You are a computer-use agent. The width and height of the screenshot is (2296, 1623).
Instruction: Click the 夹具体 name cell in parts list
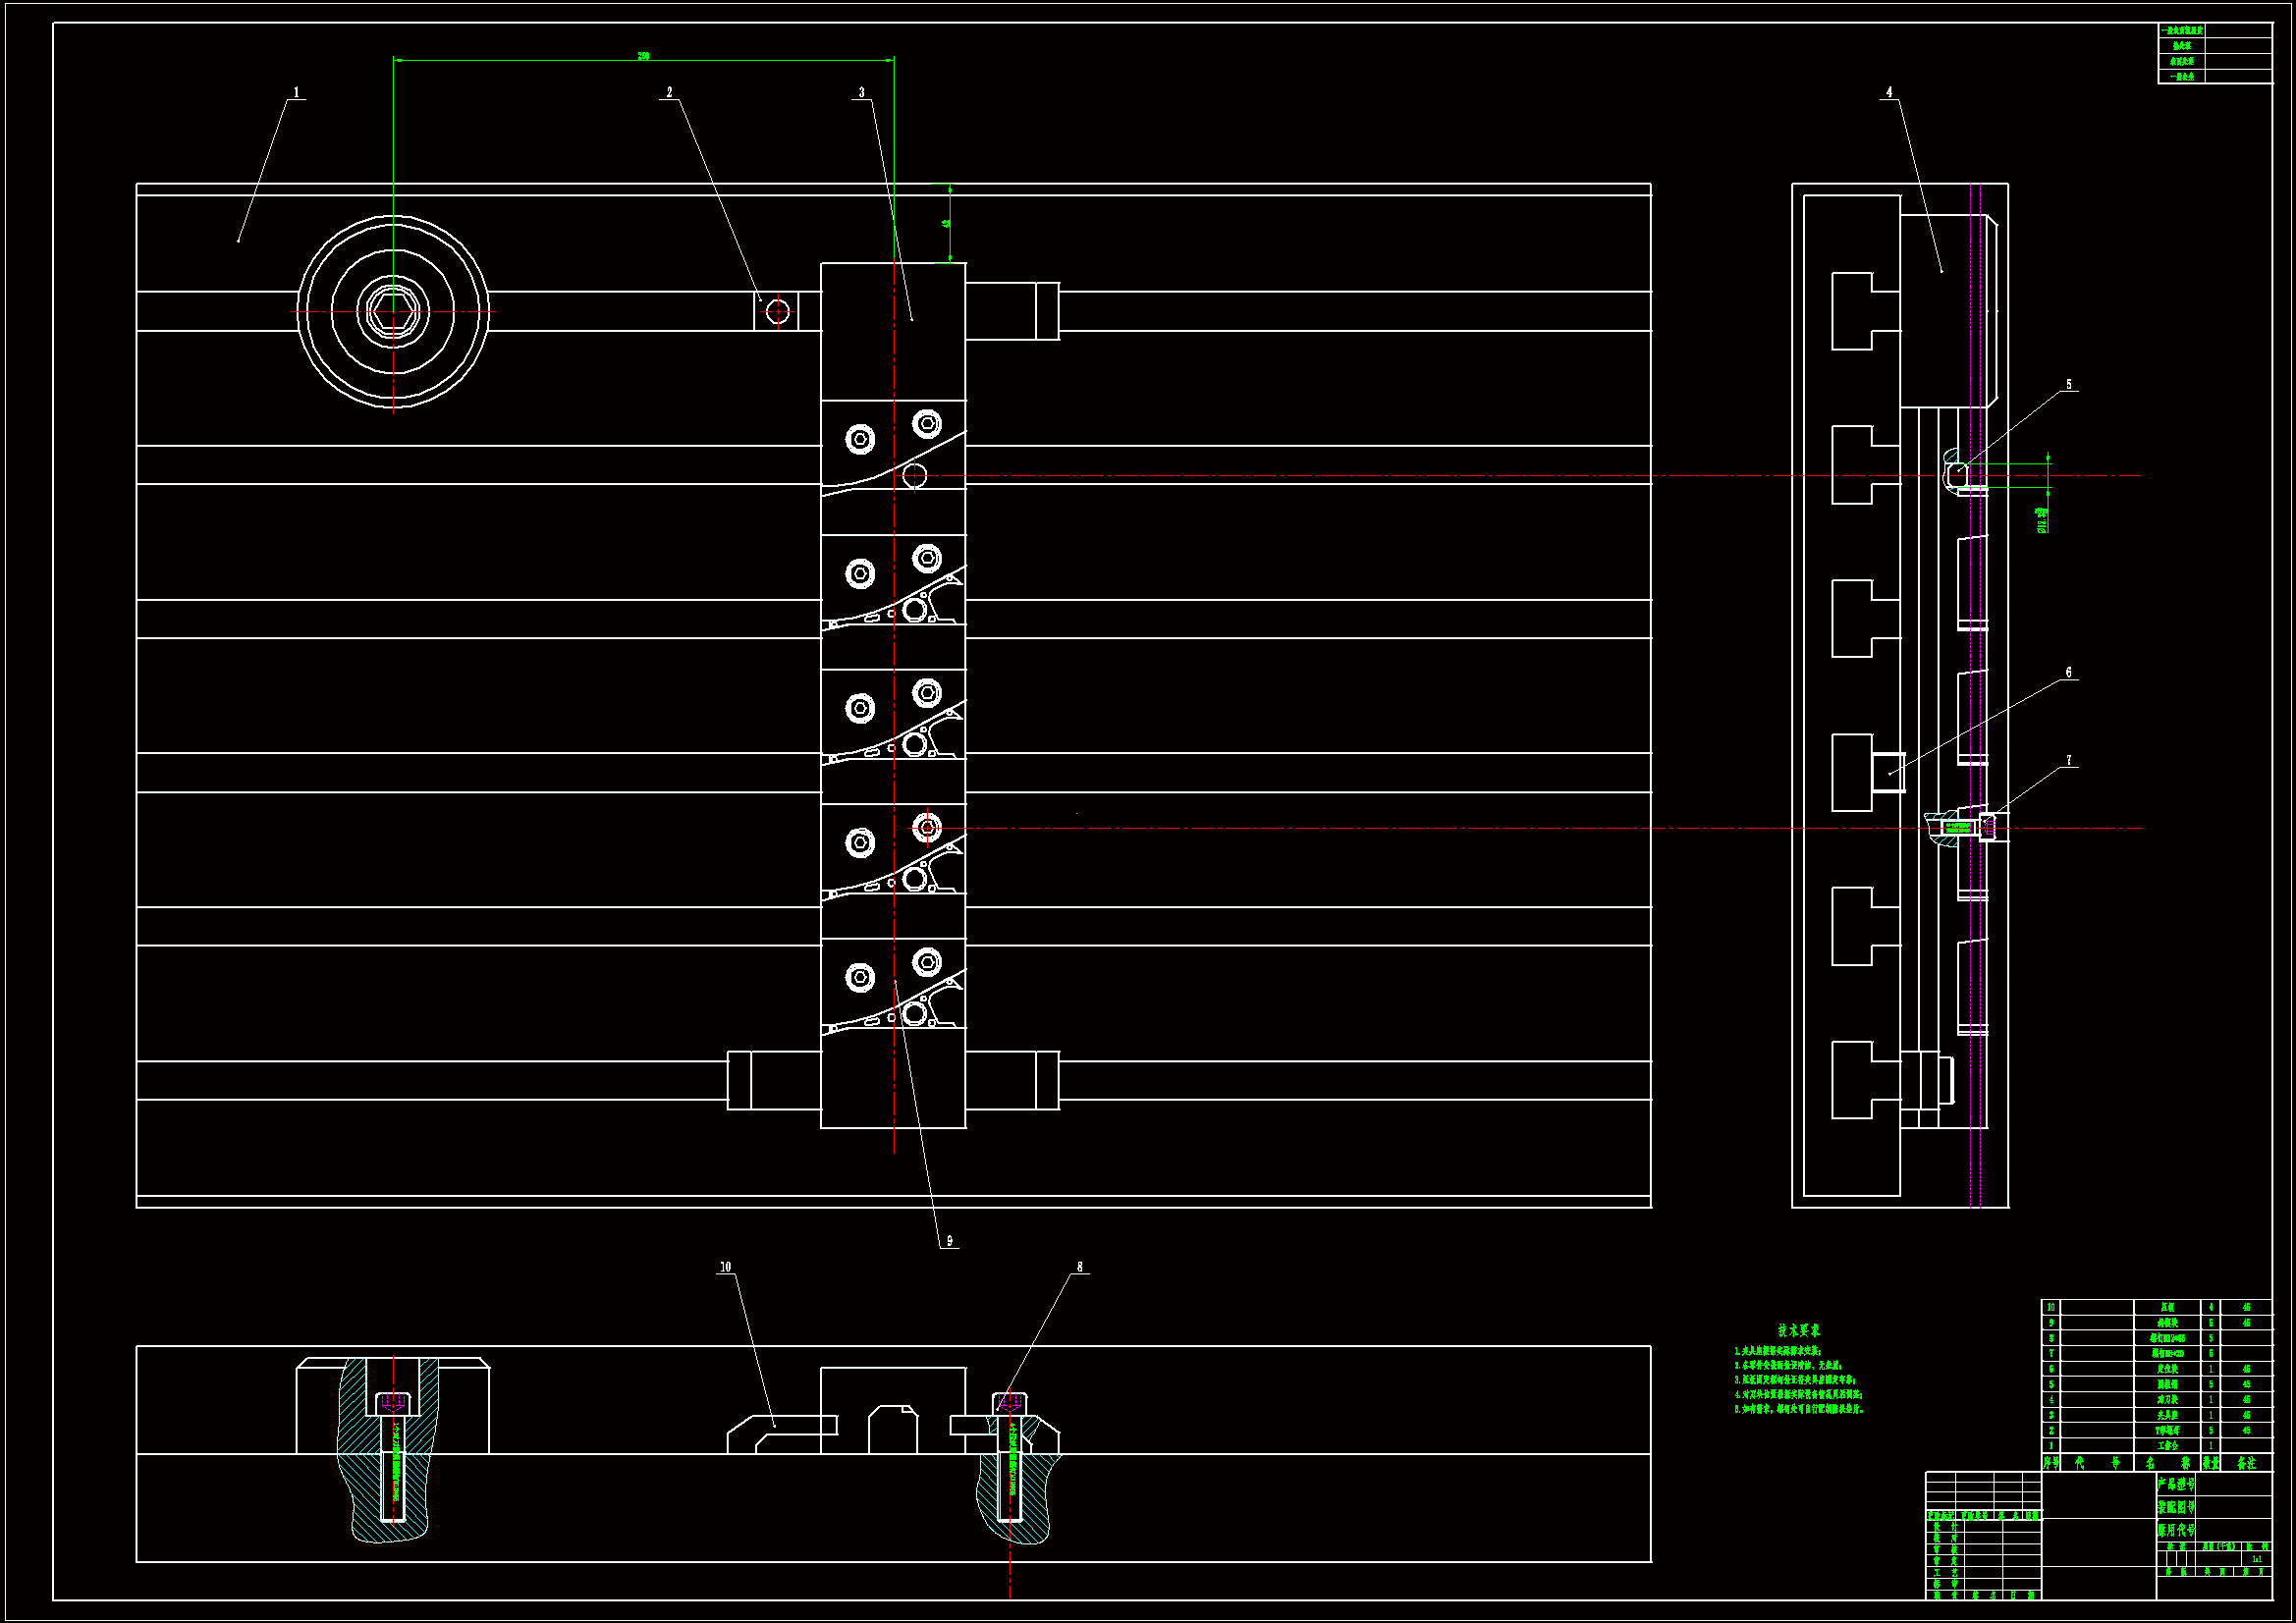[x=2168, y=1415]
